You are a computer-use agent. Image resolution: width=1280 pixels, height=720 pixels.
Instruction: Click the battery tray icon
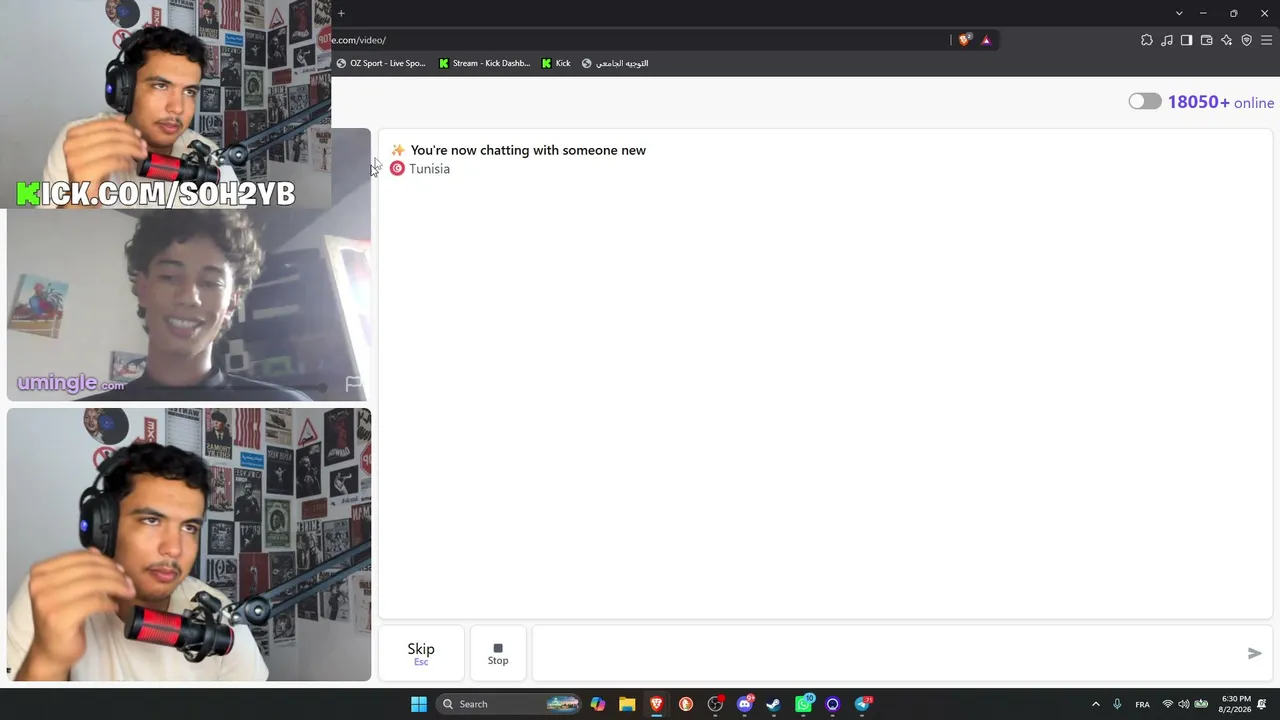(1201, 704)
